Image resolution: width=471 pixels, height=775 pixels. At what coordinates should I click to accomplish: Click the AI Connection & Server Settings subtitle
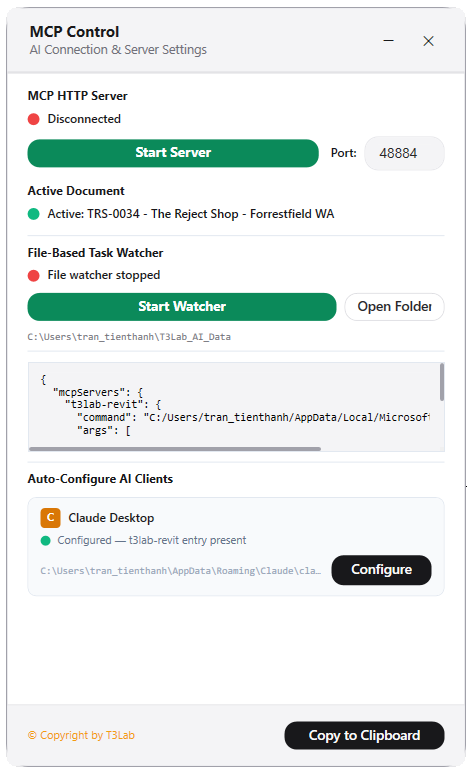pyautogui.click(x=118, y=50)
